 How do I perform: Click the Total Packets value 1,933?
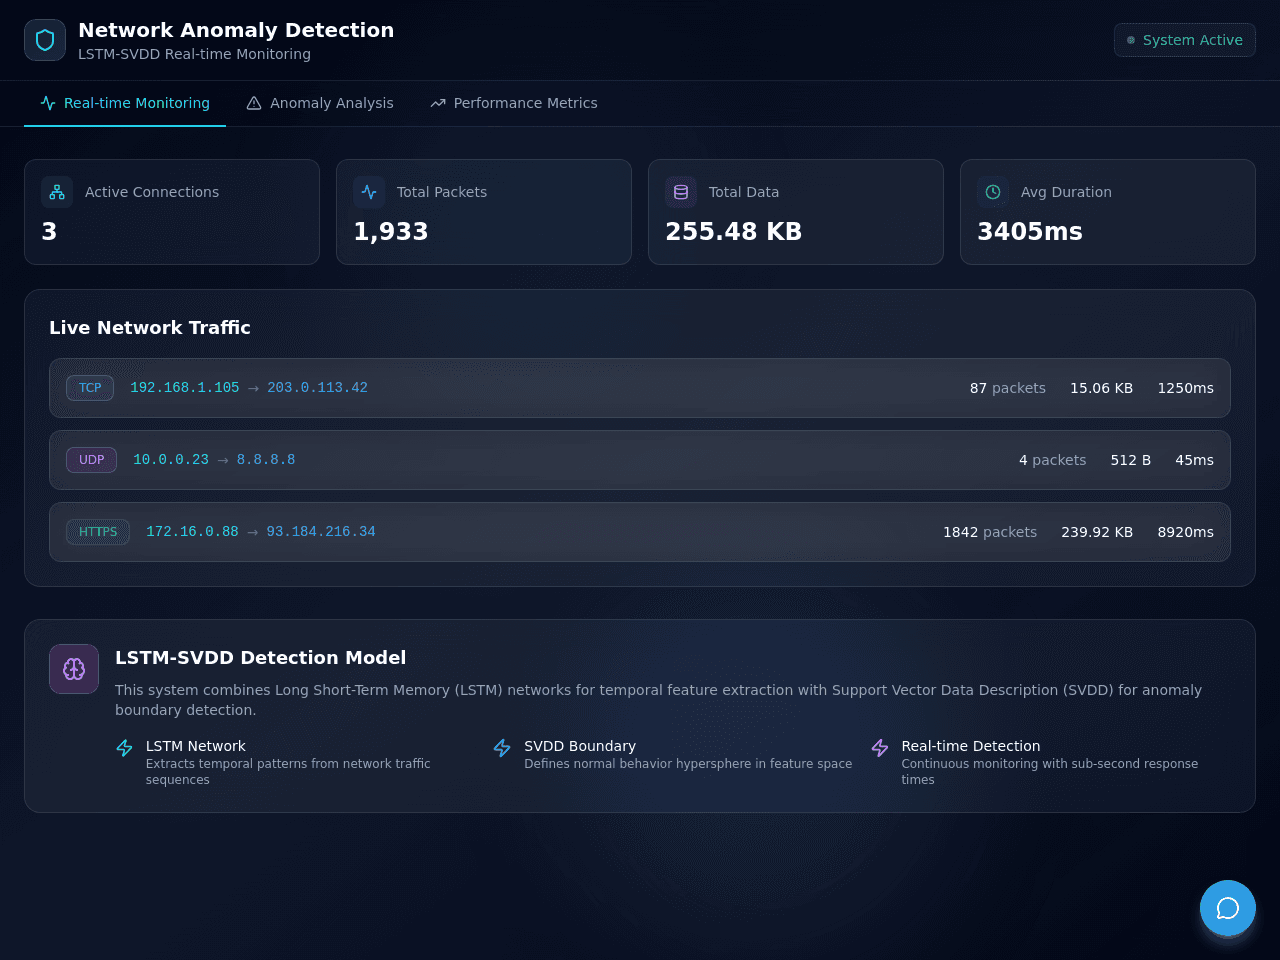[x=391, y=232]
